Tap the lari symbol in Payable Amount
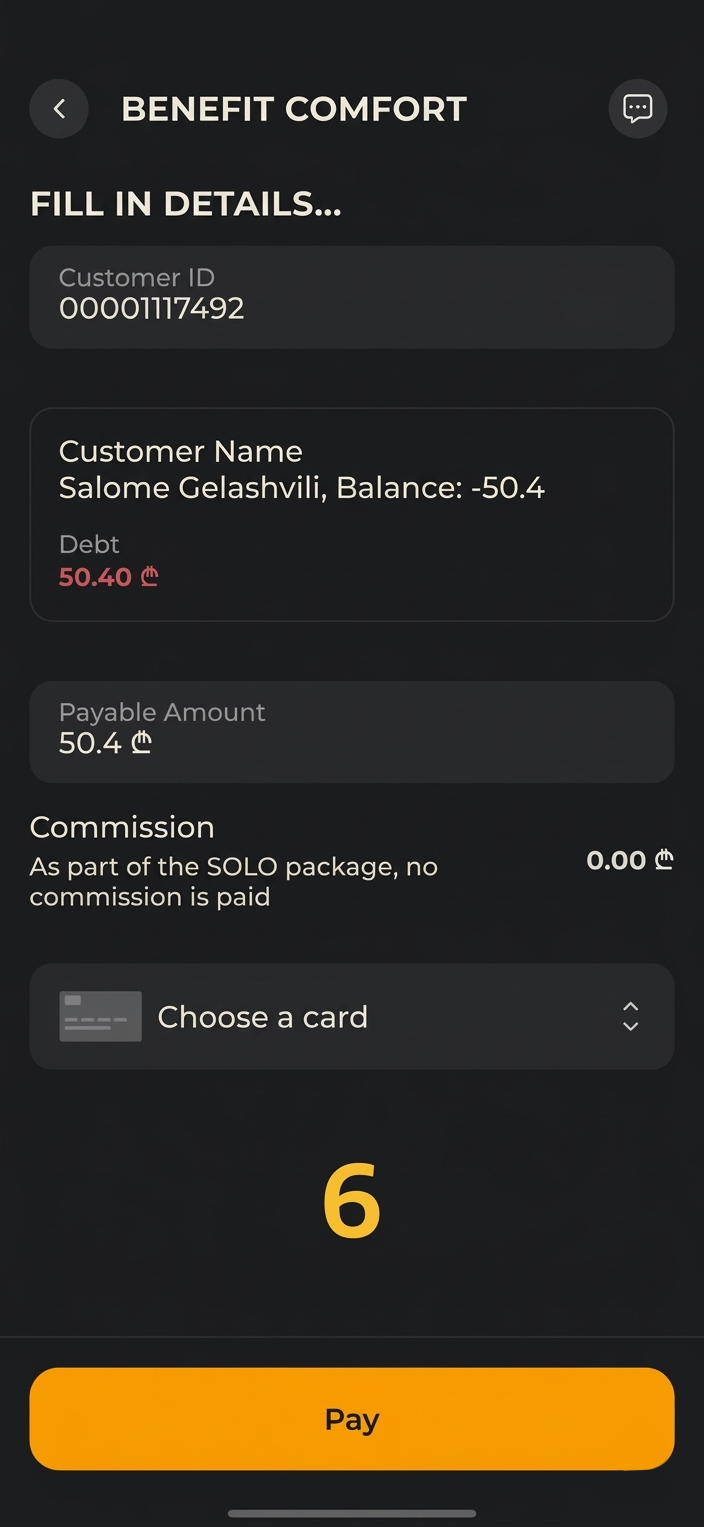Viewport: 704px width, 1527px height. [142, 743]
